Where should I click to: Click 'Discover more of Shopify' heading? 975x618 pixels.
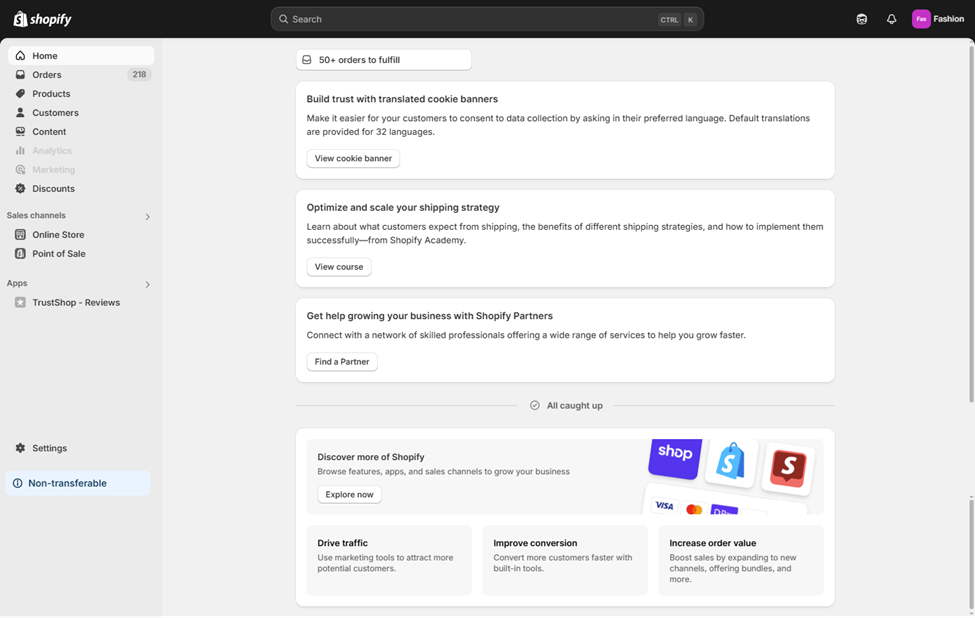[371, 456]
